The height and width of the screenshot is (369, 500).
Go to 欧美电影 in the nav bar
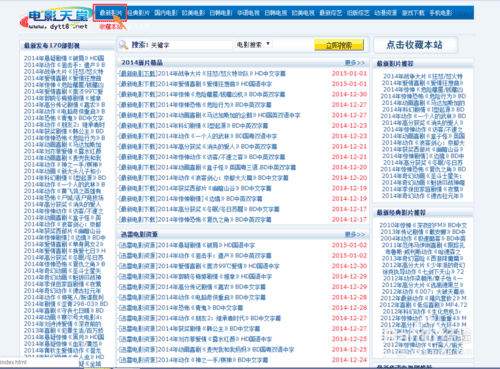(193, 13)
